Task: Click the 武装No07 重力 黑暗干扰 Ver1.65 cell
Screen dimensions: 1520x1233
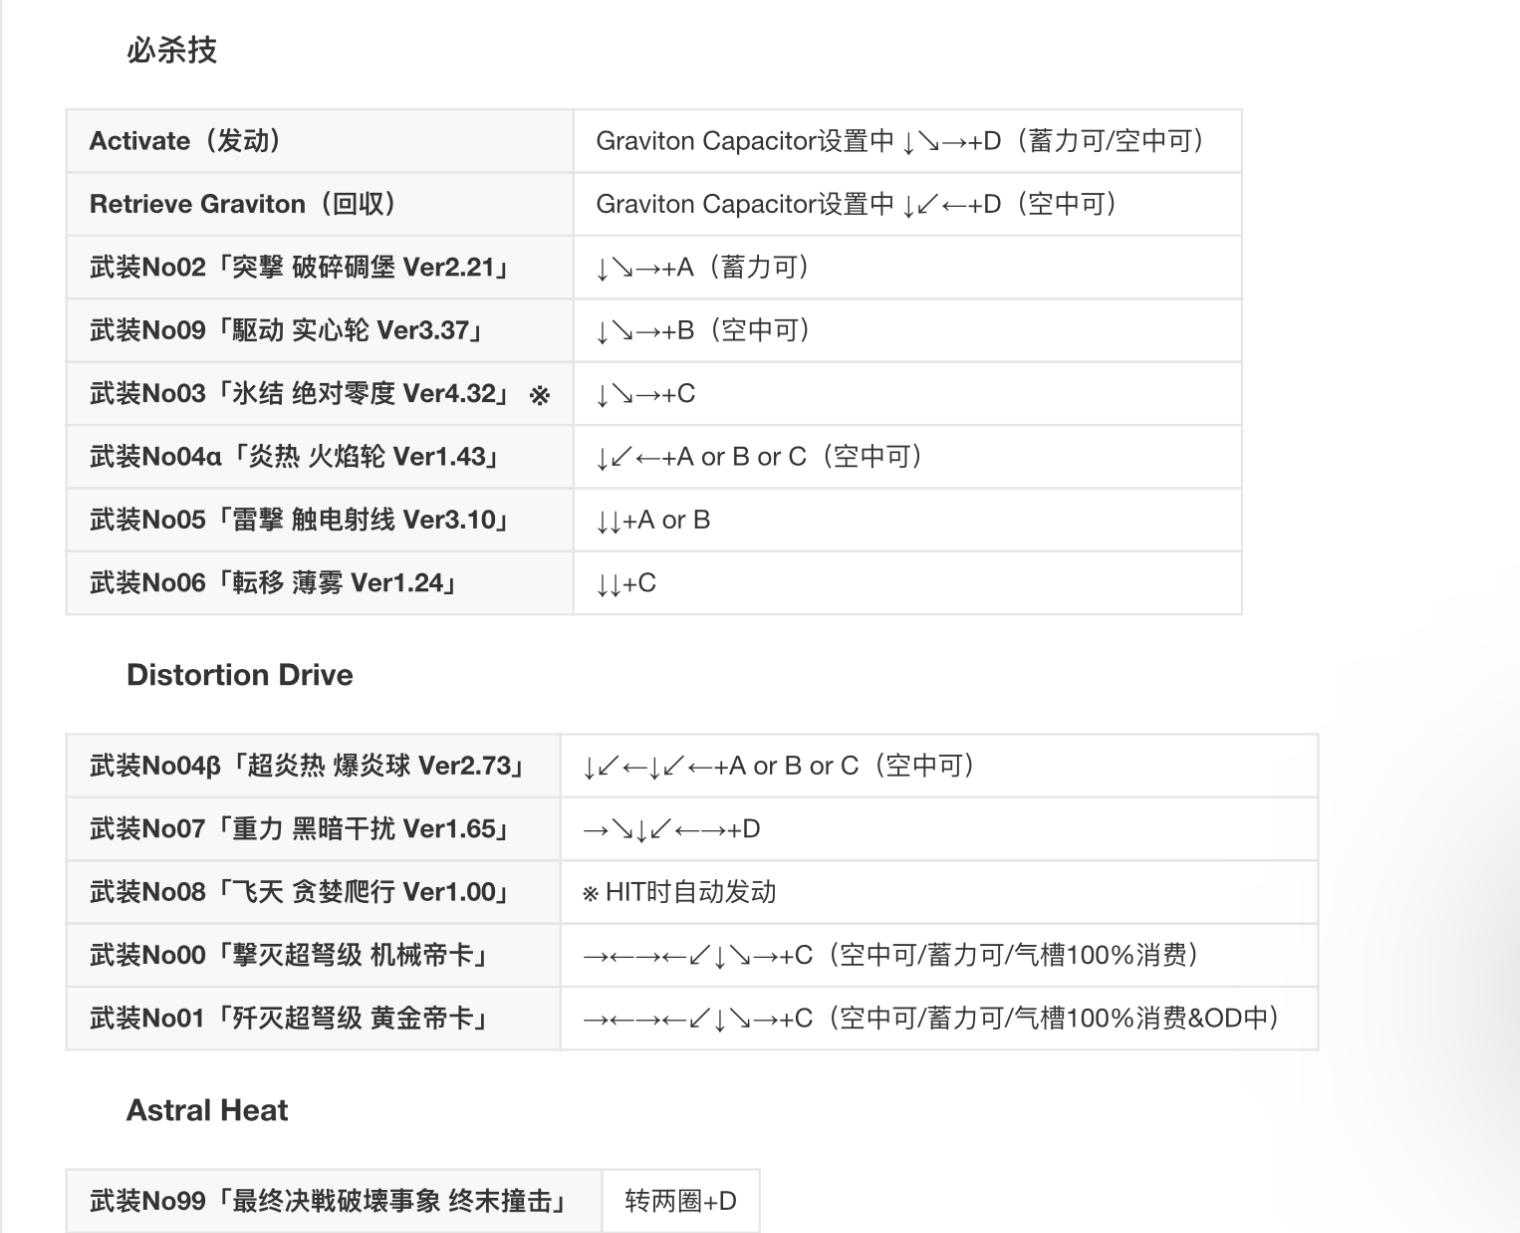Action: pyautogui.click(x=298, y=829)
